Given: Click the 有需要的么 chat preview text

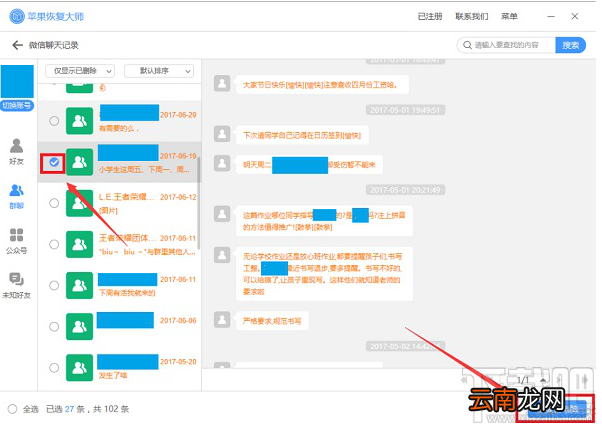Looking at the screenshot, I should point(119,129).
